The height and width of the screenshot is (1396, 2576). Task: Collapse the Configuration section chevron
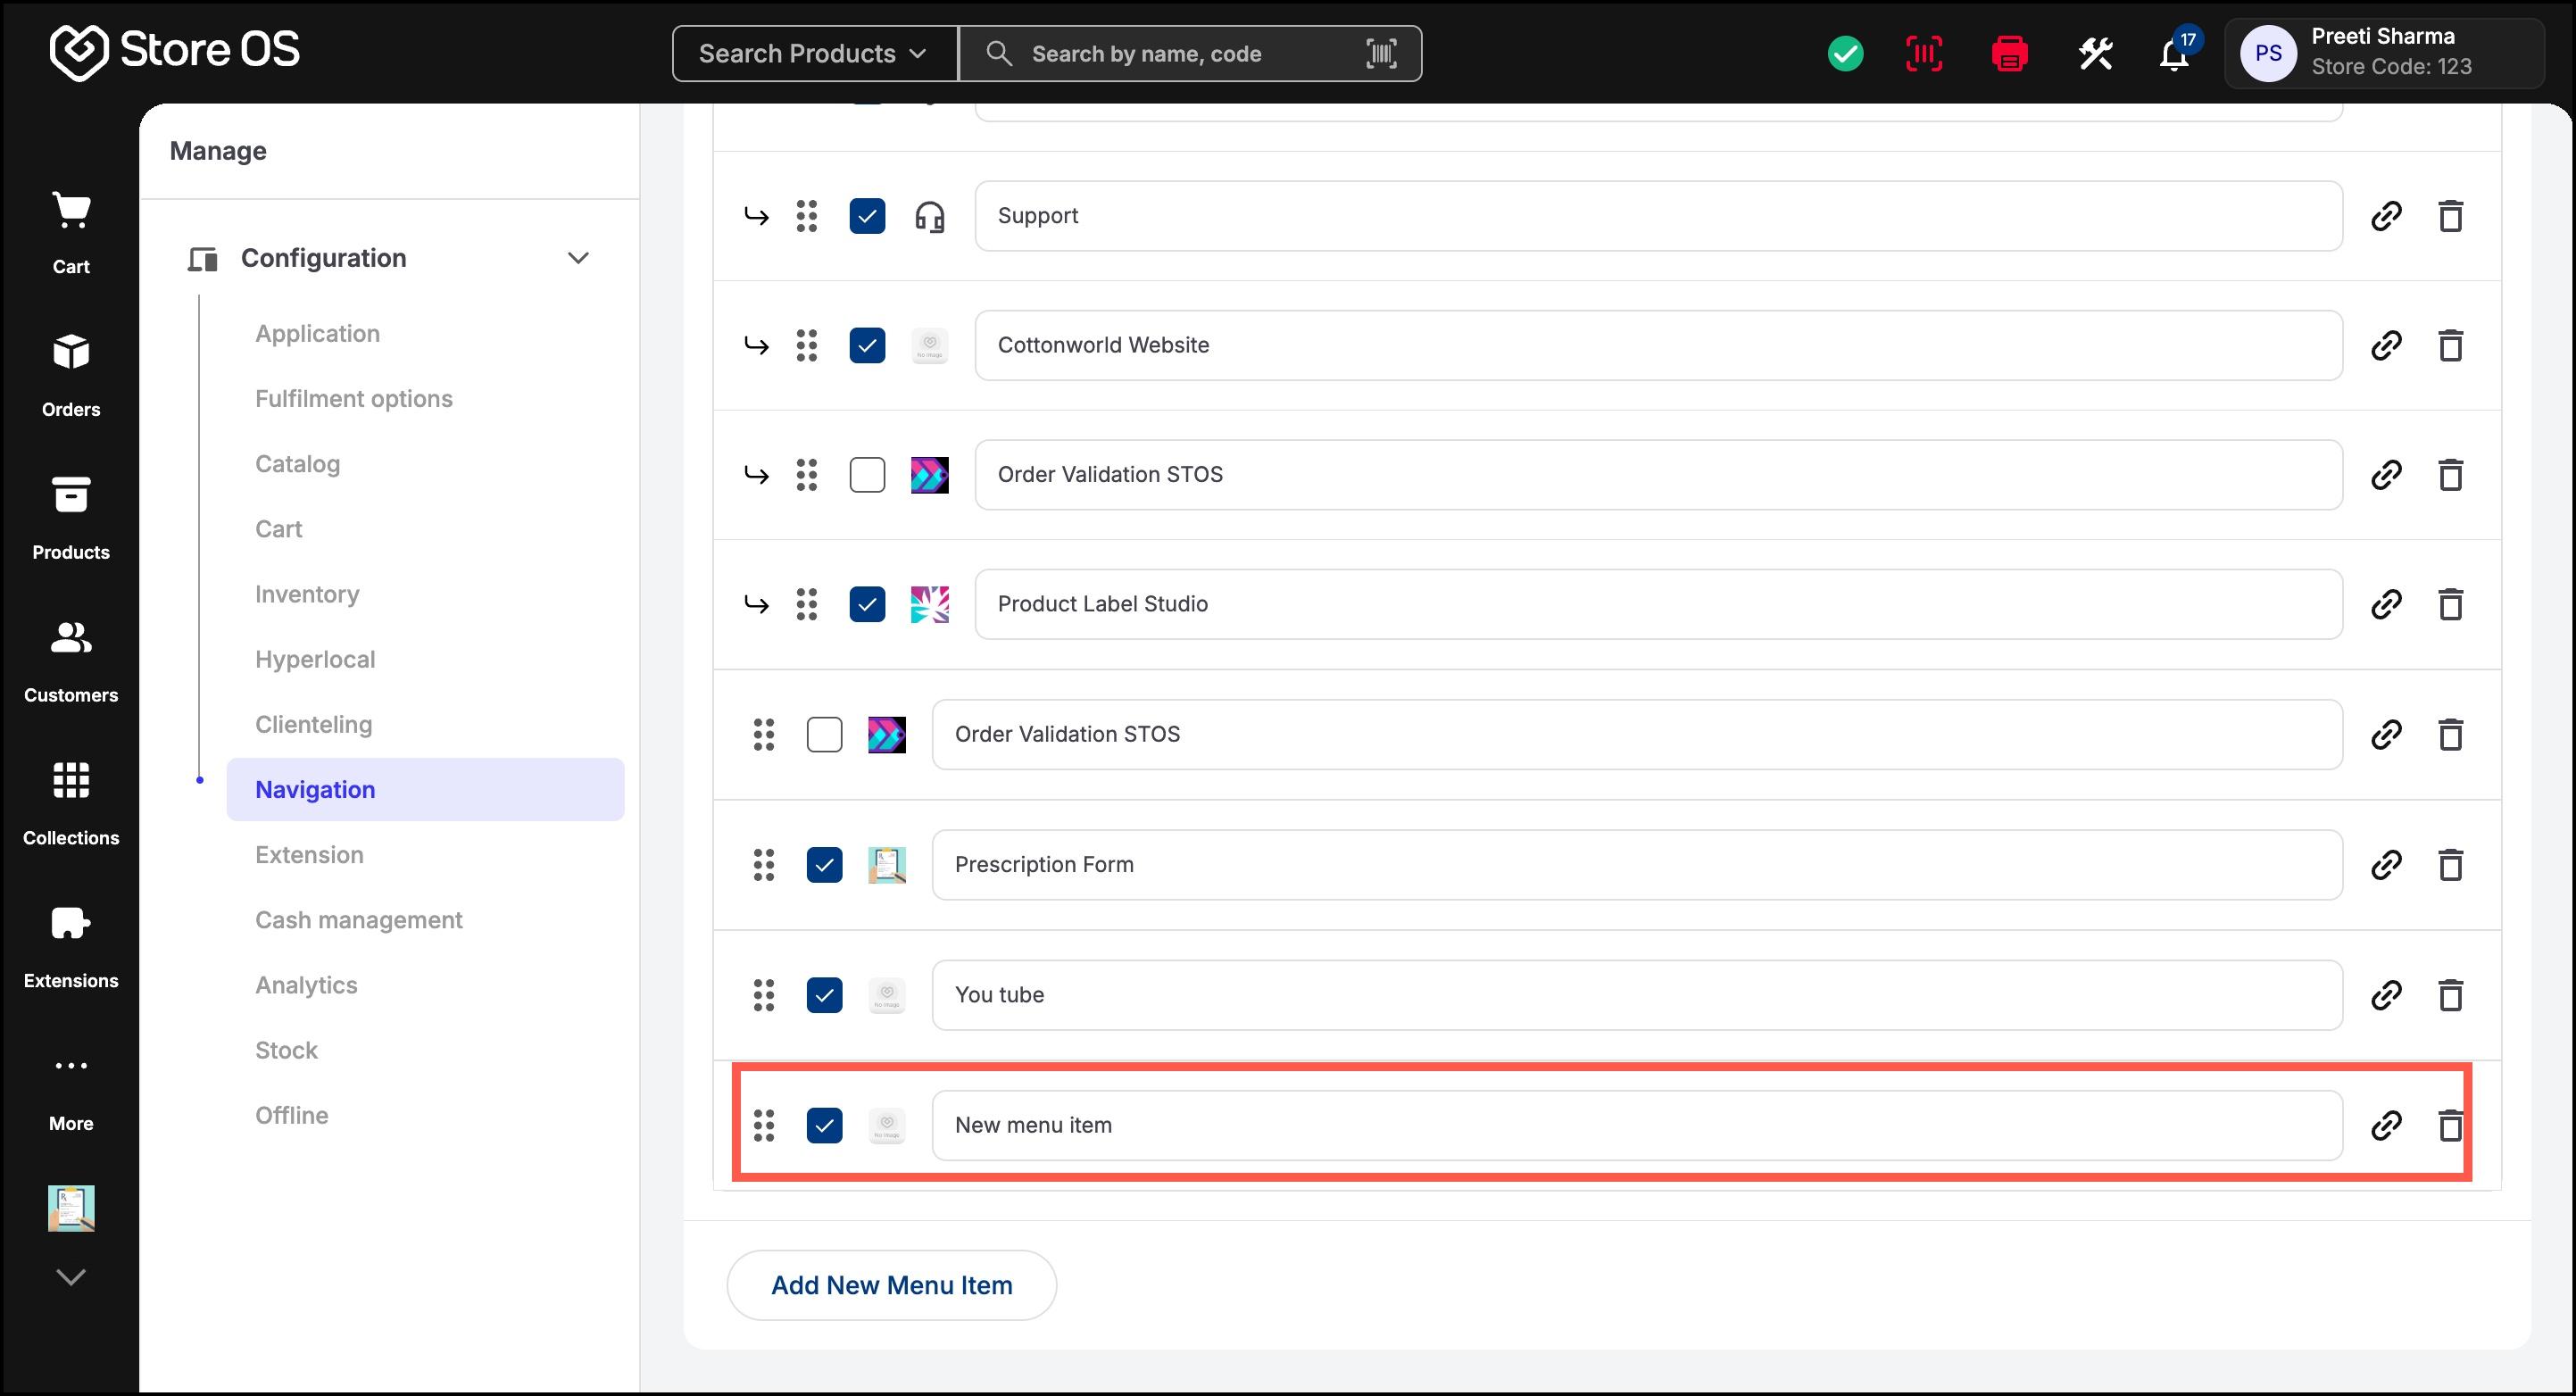578,258
